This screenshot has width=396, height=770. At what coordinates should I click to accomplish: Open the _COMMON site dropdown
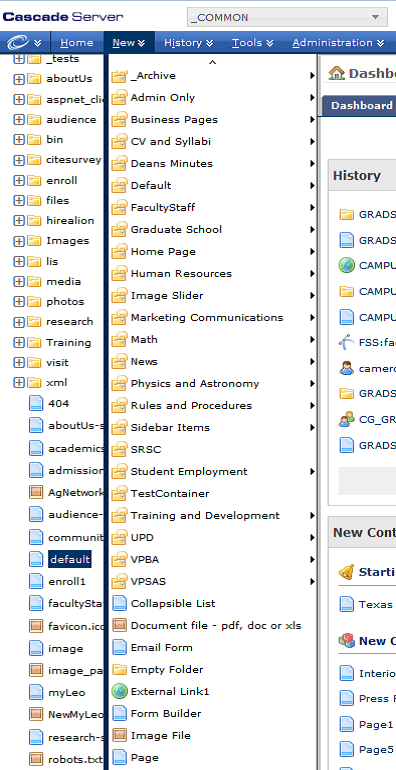(x=287, y=17)
